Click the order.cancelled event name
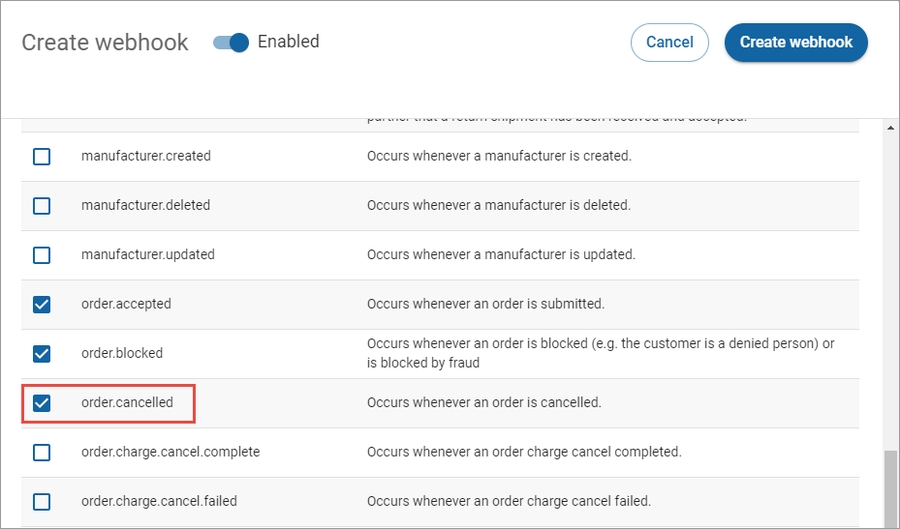Image resolution: width=900 pixels, height=529 pixels. click(x=127, y=403)
